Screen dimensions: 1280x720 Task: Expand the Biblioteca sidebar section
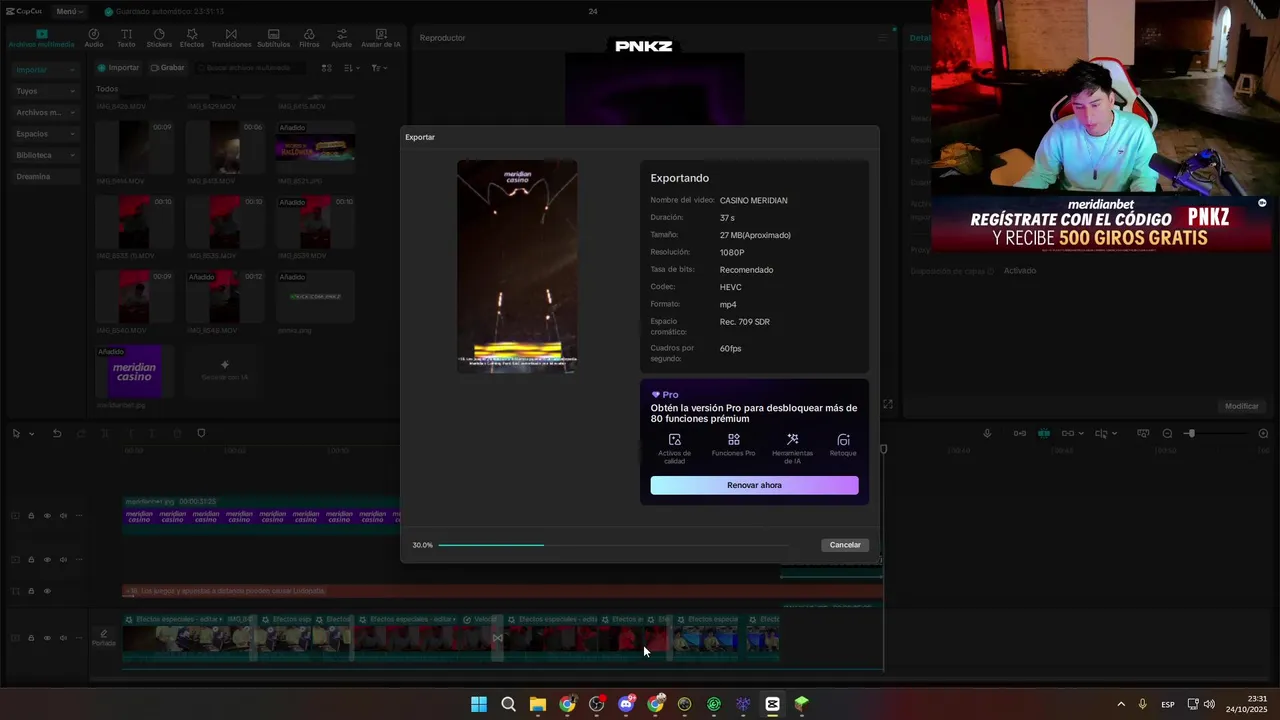45,155
